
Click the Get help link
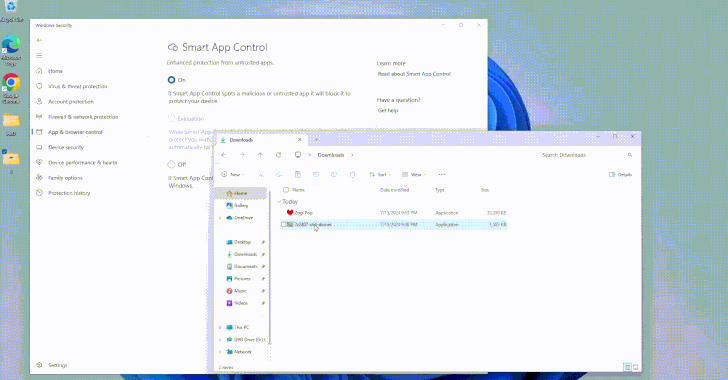coord(388,111)
